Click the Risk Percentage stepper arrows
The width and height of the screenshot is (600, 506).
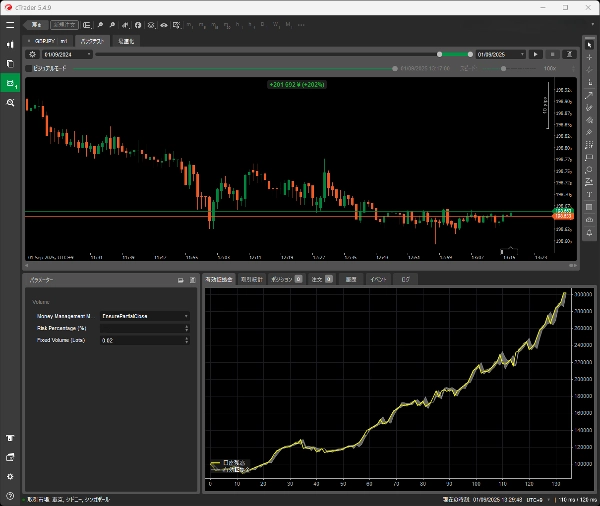click(x=187, y=328)
